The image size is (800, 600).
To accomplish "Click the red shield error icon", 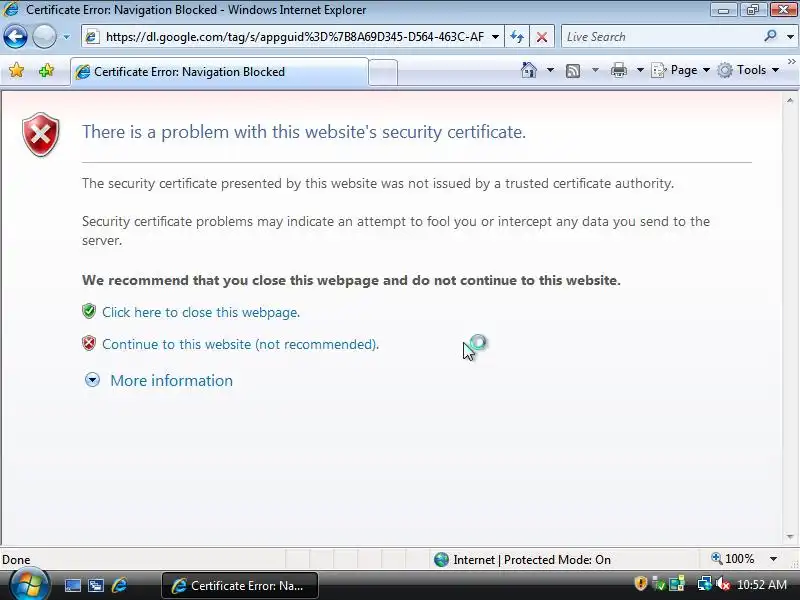I will coord(41,134).
